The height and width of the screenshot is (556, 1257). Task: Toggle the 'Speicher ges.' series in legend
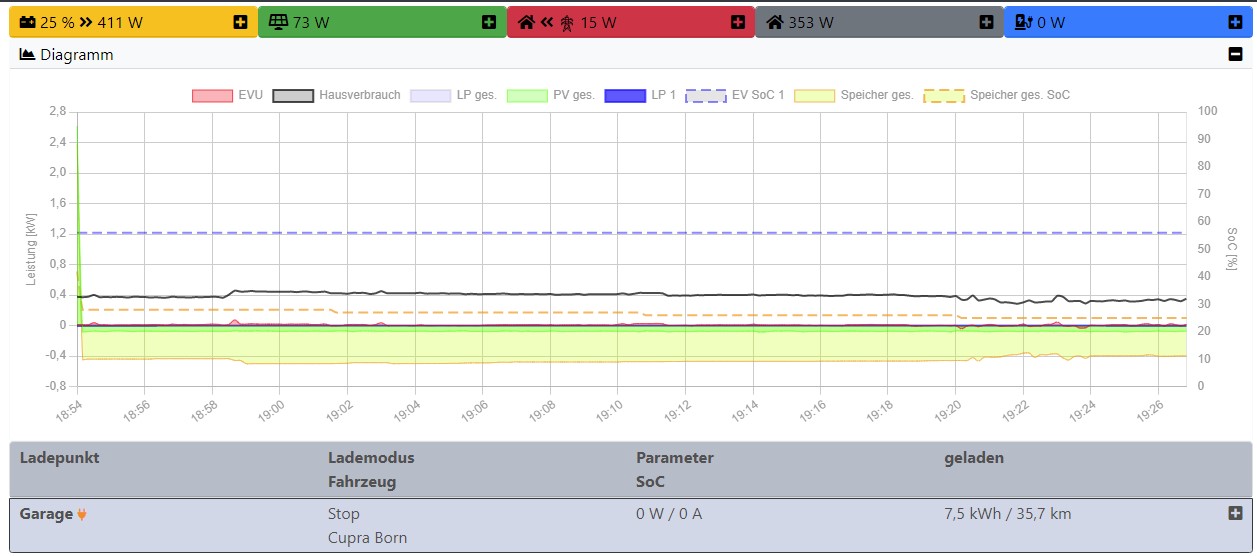pos(854,95)
